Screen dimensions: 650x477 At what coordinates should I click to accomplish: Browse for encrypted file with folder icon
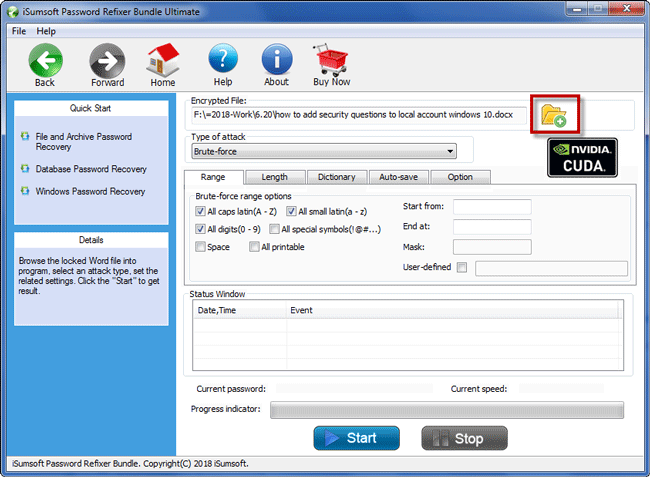point(554,115)
